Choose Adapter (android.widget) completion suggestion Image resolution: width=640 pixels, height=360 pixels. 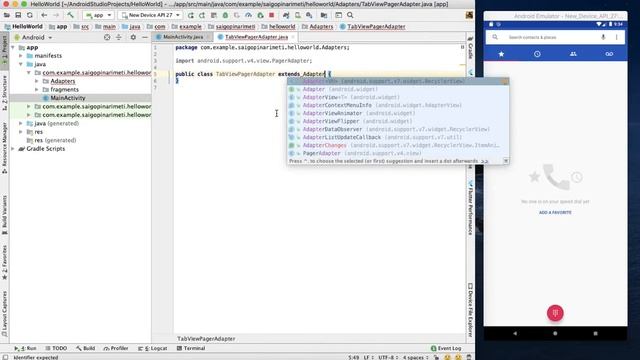[398, 89]
